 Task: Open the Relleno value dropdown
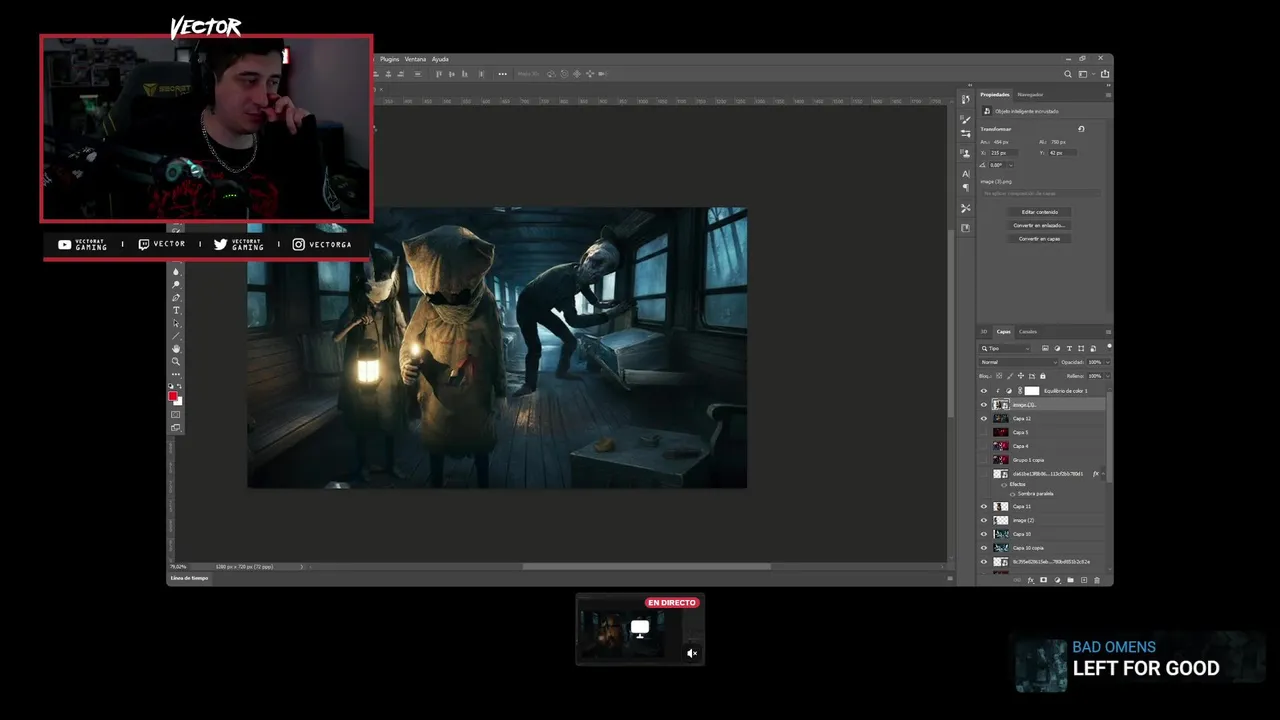[1107, 376]
